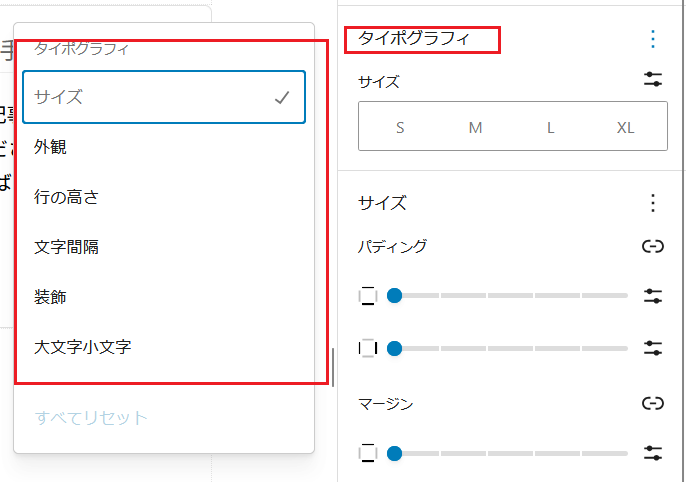This screenshot has height=482, width=686.
Task: Enable 行の高さ in the typography menu
Action: (x=164, y=197)
